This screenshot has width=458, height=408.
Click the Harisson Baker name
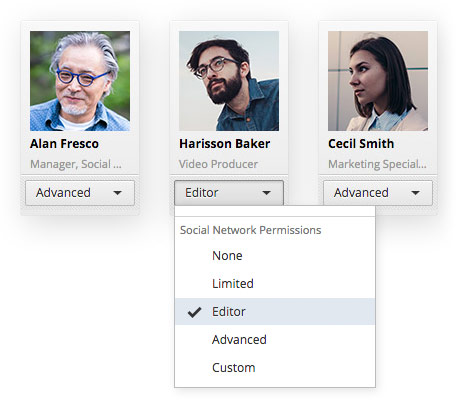[x=225, y=144]
